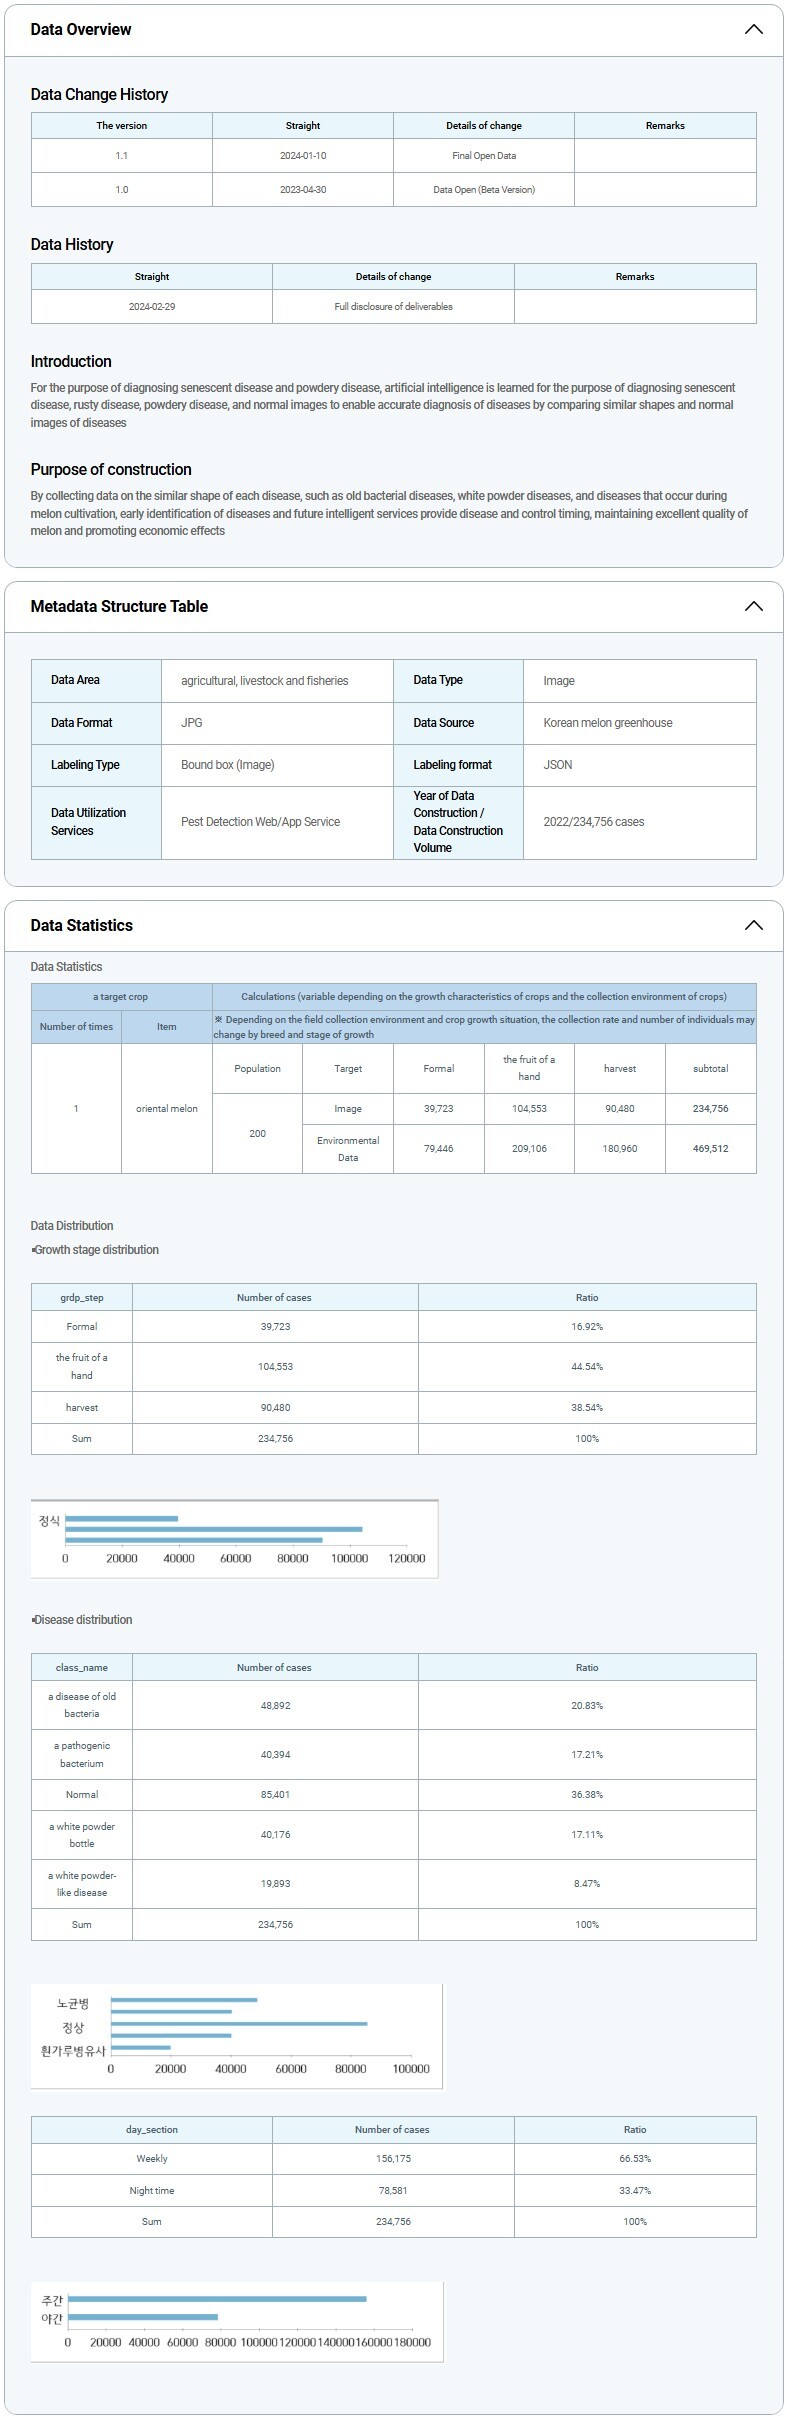Click the Data Overview header title

click(x=81, y=30)
